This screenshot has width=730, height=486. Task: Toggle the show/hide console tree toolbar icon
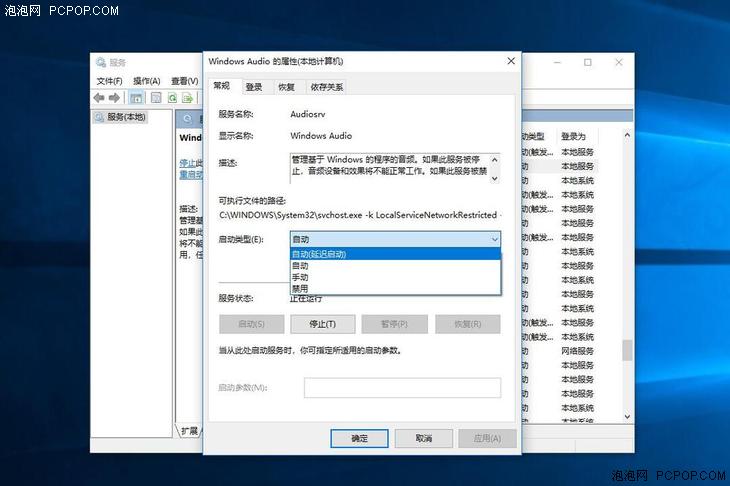point(136,98)
